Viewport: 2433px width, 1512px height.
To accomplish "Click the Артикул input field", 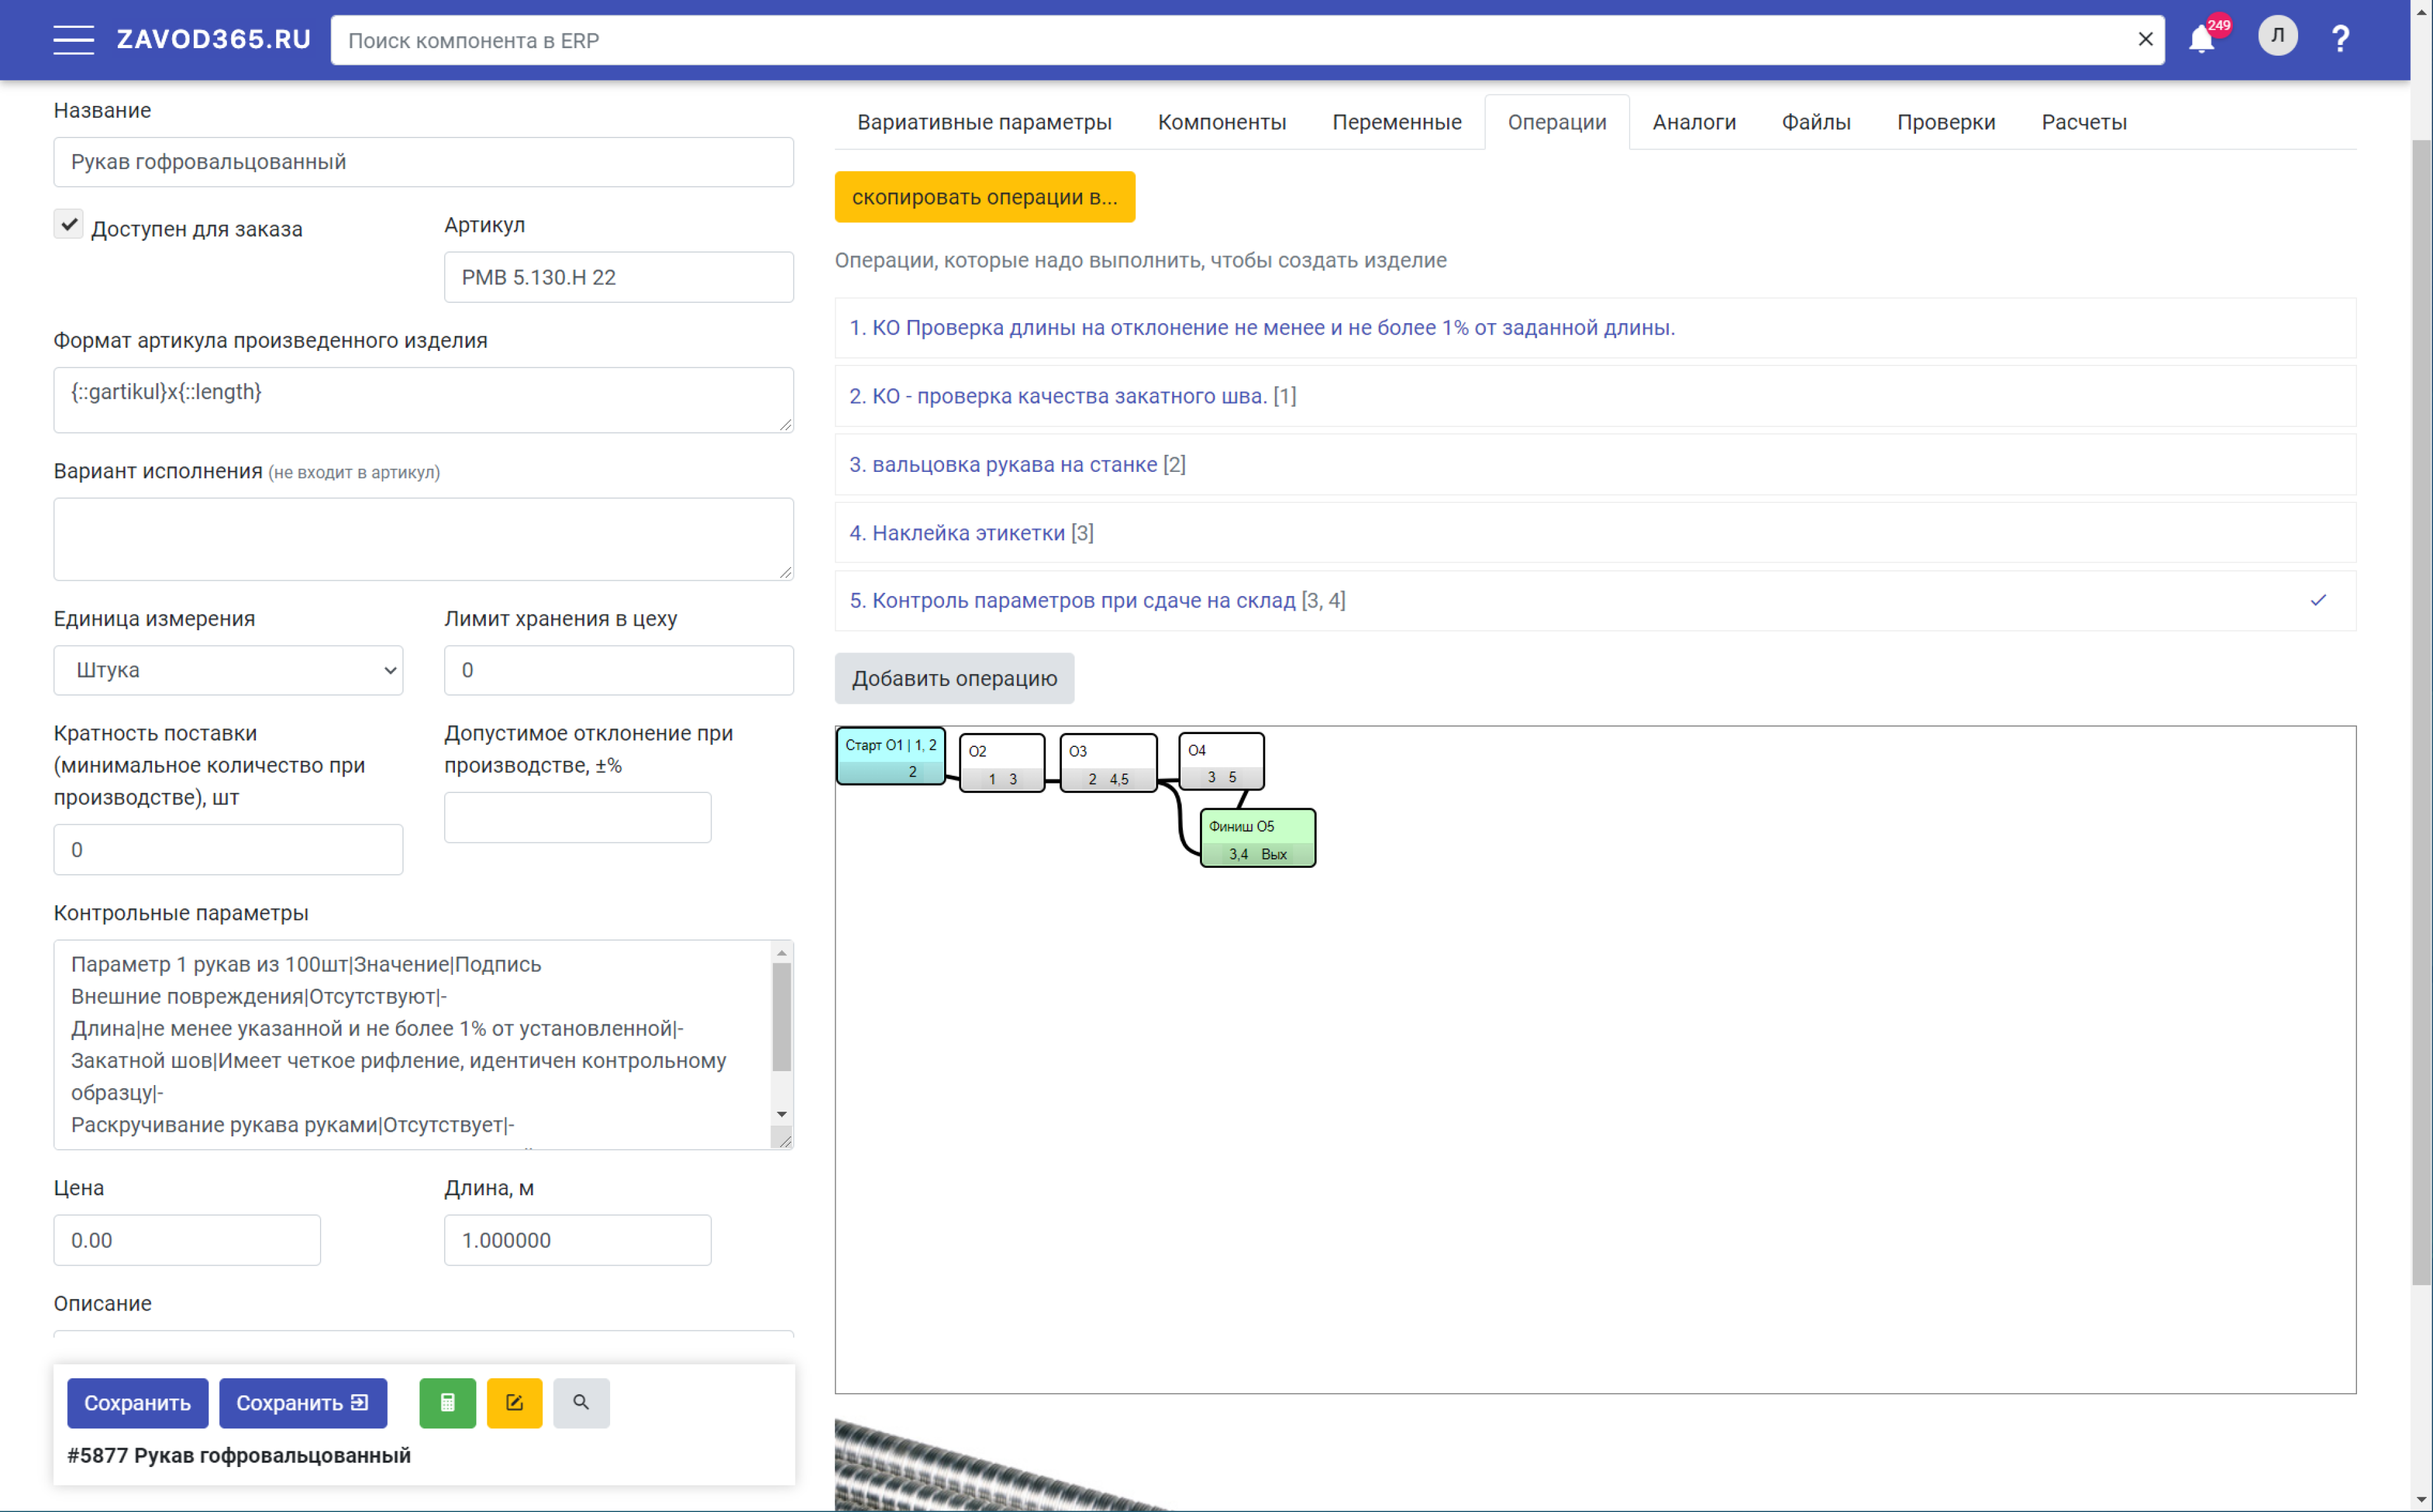I will [x=618, y=277].
